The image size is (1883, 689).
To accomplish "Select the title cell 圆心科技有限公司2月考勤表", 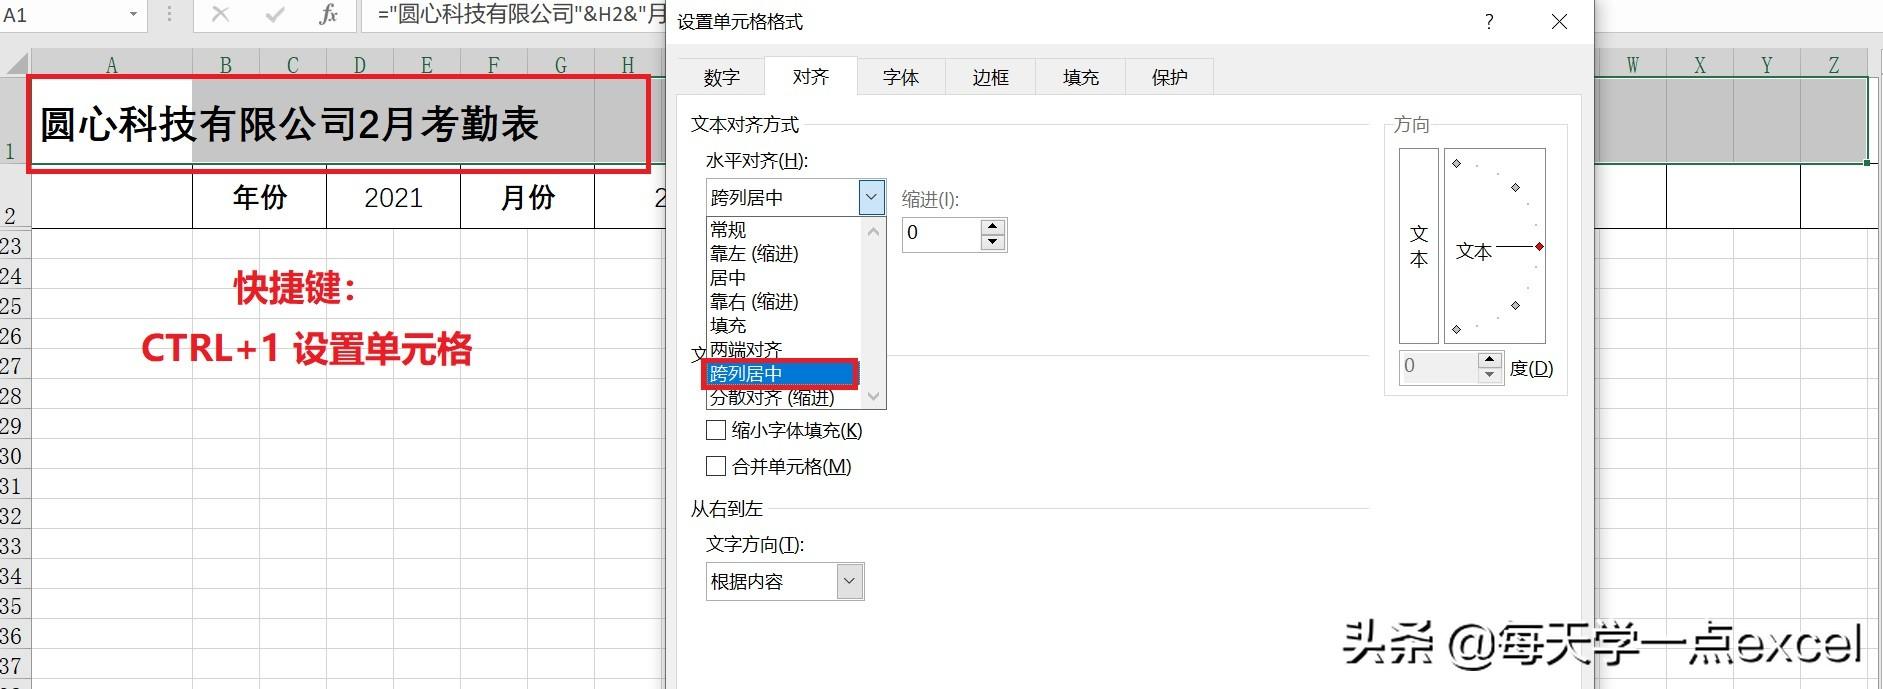I will click(x=290, y=125).
